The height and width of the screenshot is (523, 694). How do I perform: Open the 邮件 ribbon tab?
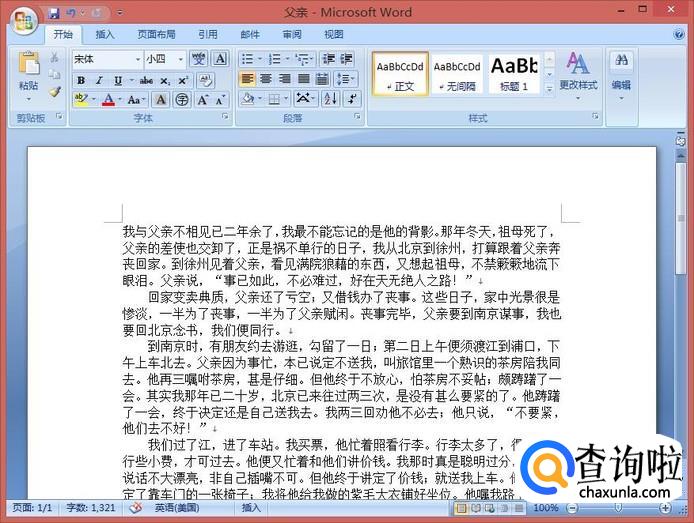click(x=250, y=34)
